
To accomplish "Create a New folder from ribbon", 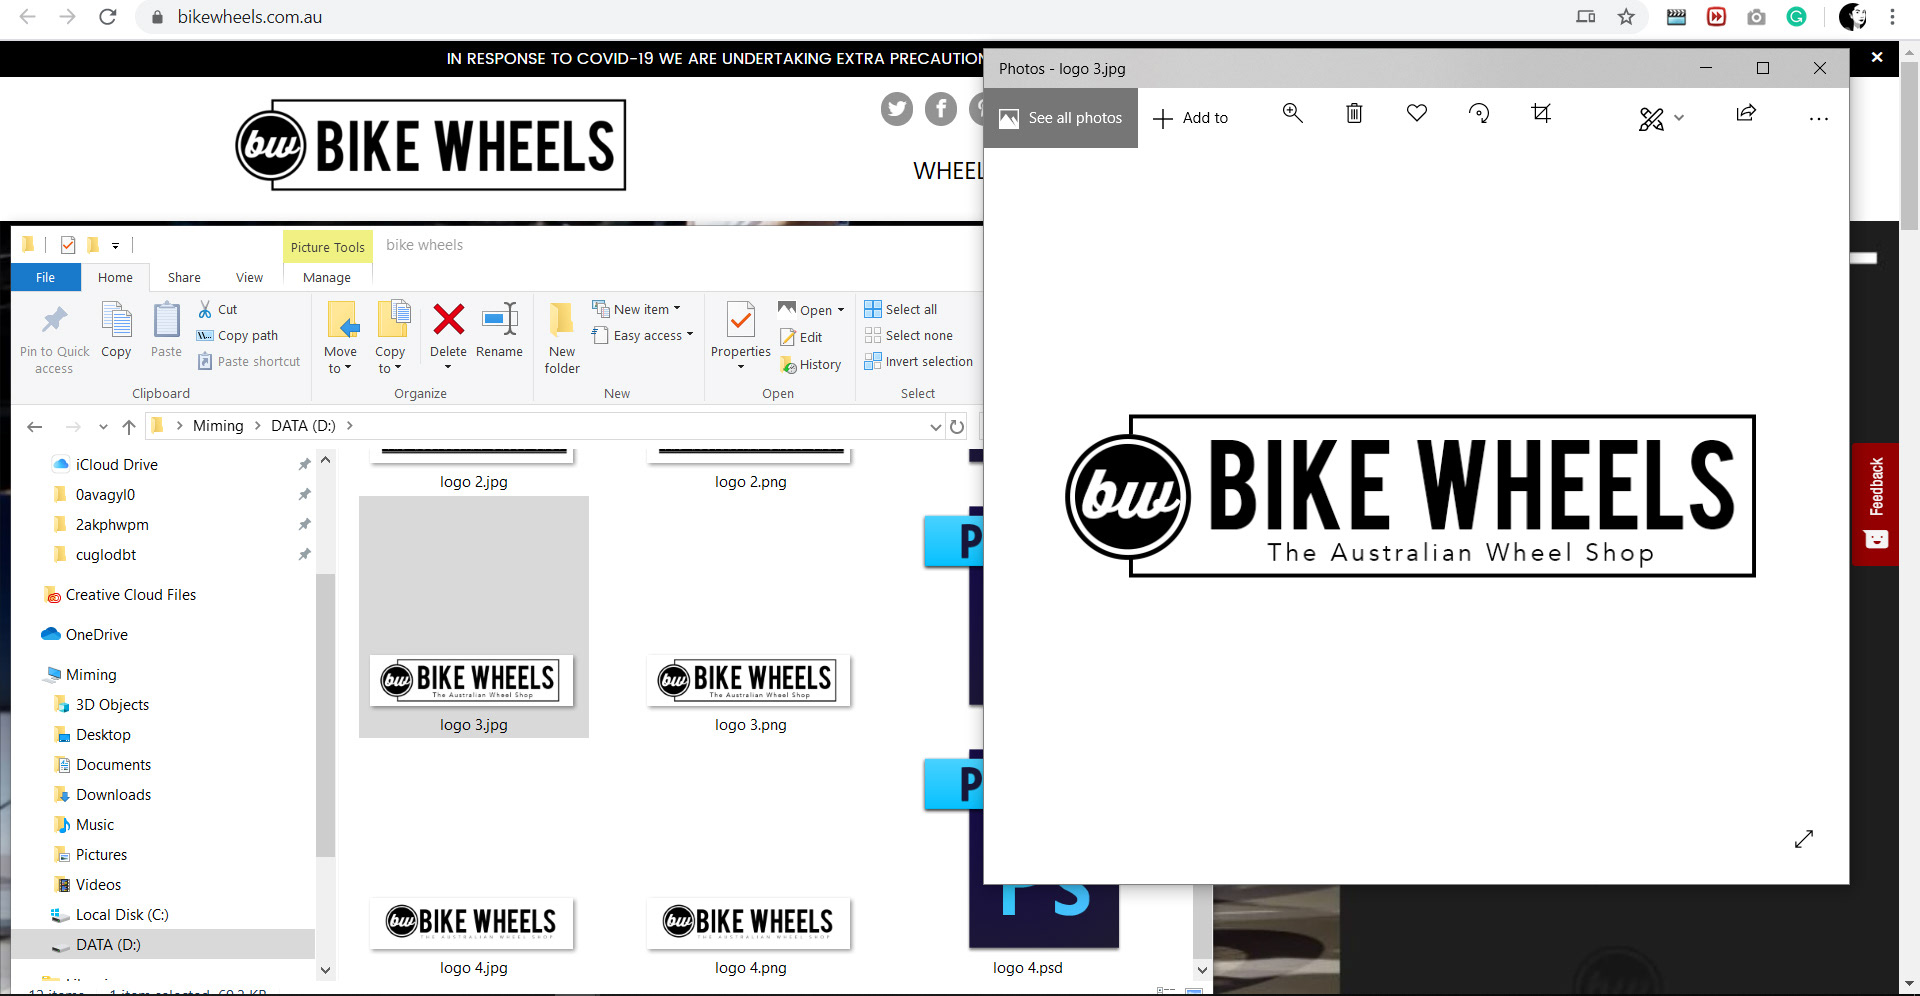I will [x=562, y=338].
